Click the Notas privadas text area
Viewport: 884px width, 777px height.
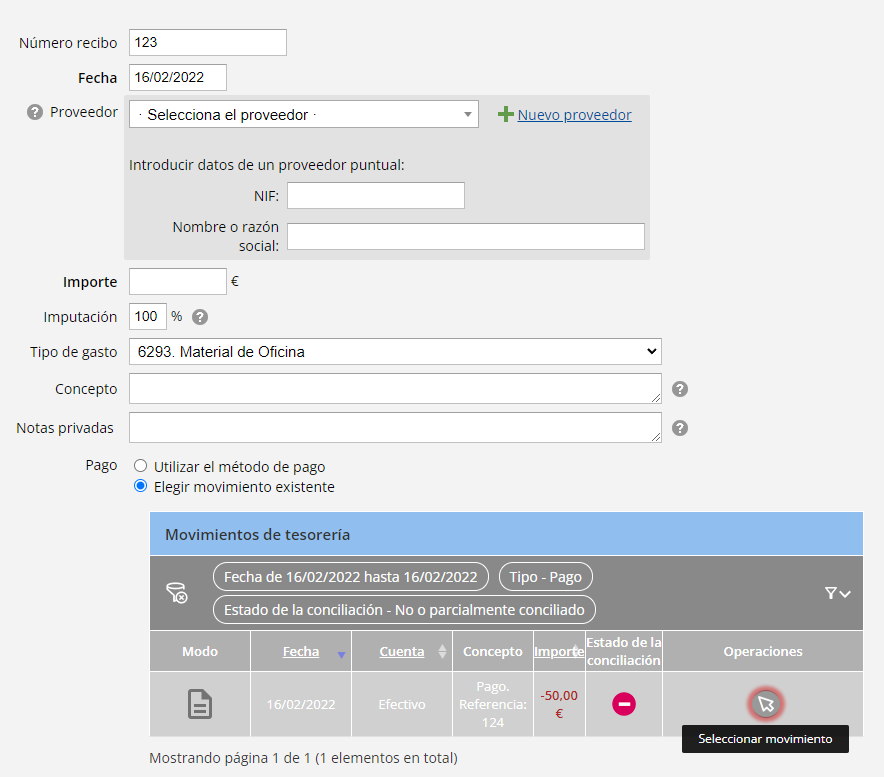(x=395, y=427)
